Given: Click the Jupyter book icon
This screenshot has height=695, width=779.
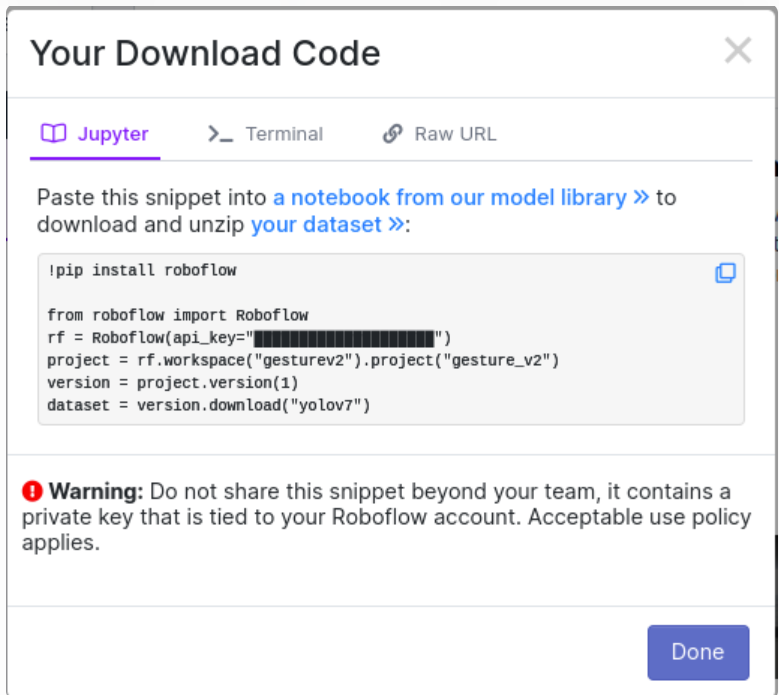Looking at the screenshot, I should 53,134.
